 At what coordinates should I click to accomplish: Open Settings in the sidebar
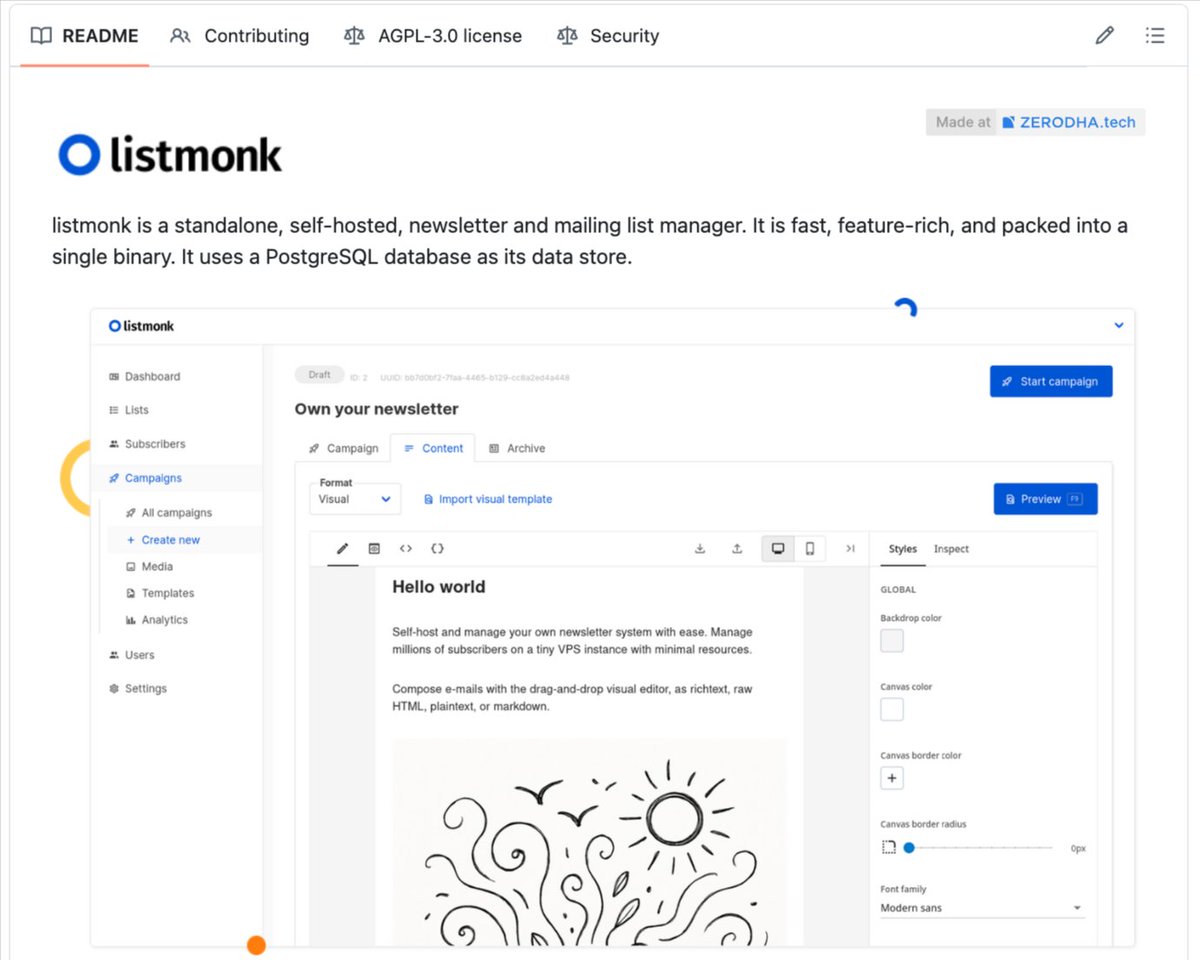[x=138, y=689]
